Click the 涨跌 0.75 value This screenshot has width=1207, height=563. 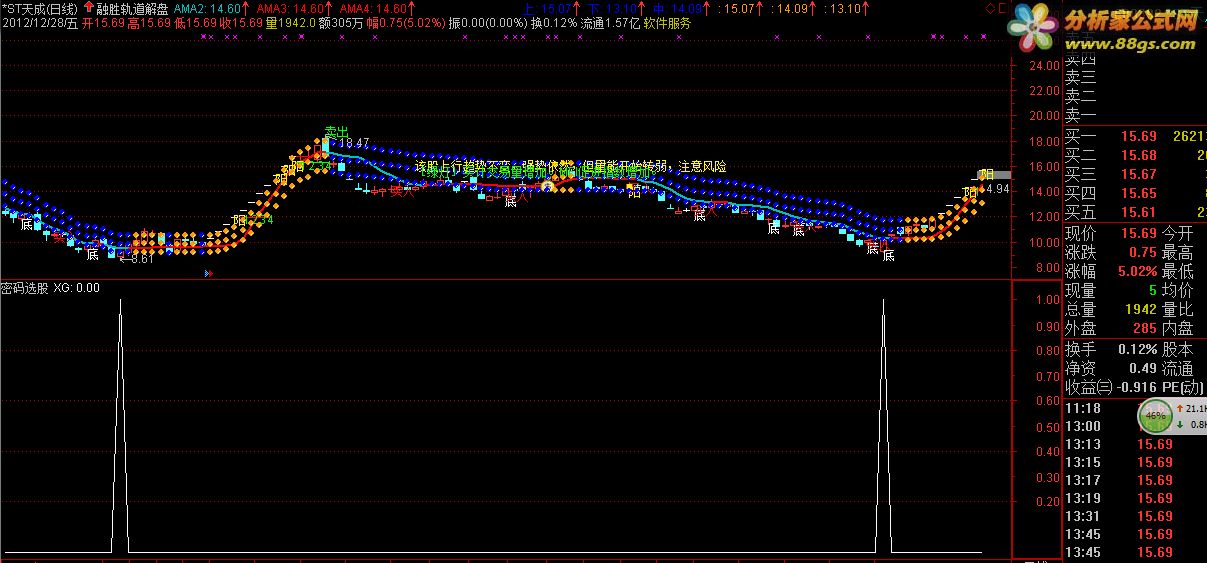1143,252
